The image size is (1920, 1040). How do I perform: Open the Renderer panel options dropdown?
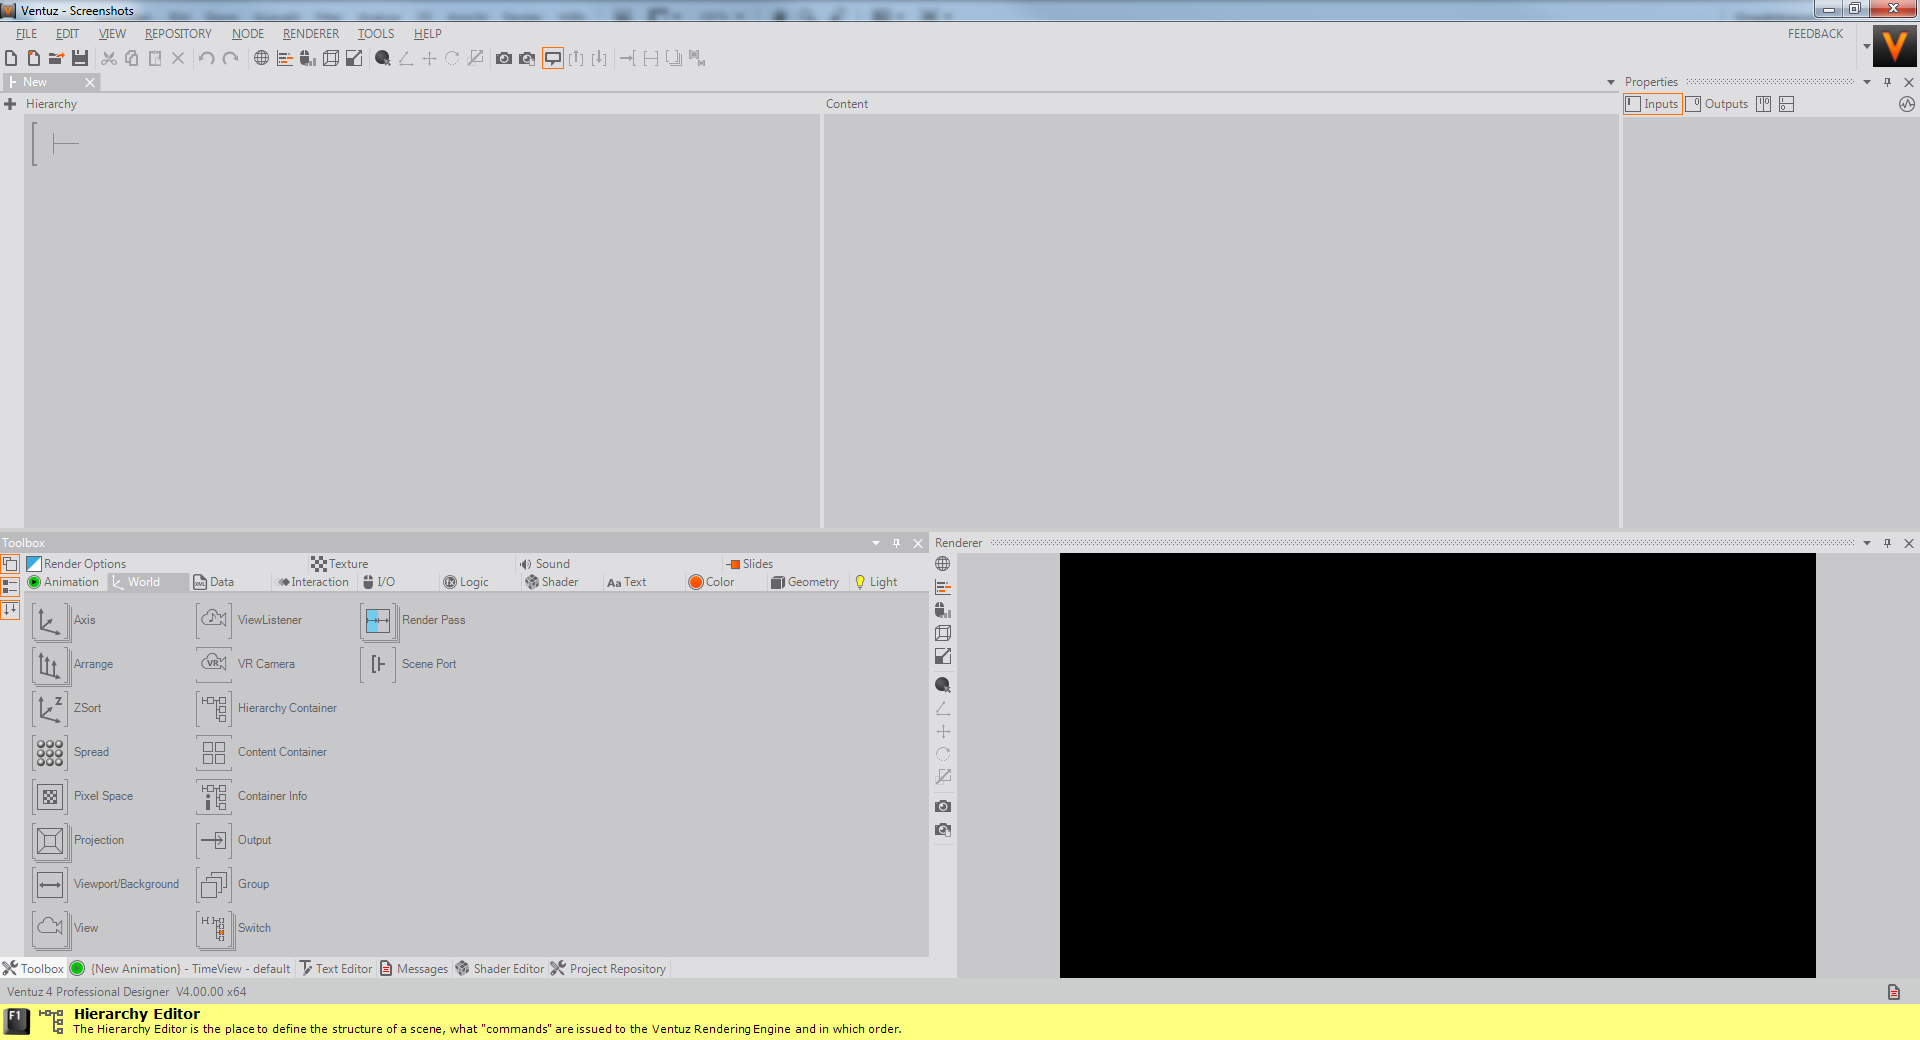point(1866,544)
